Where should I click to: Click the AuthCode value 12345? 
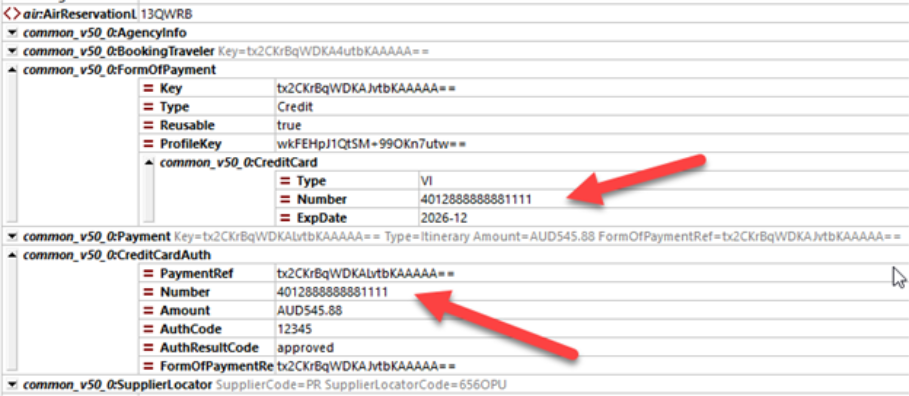(x=295, y=329)
